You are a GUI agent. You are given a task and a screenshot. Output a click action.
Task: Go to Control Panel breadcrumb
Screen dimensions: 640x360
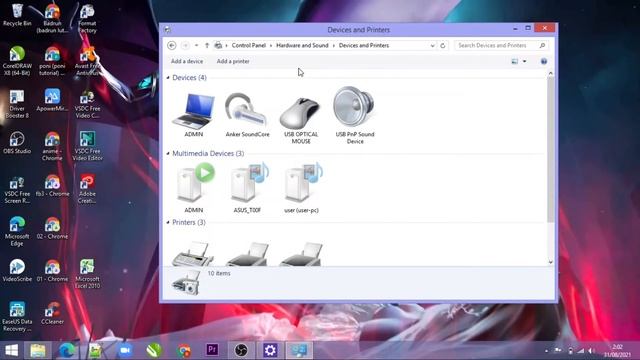(249, 45)
